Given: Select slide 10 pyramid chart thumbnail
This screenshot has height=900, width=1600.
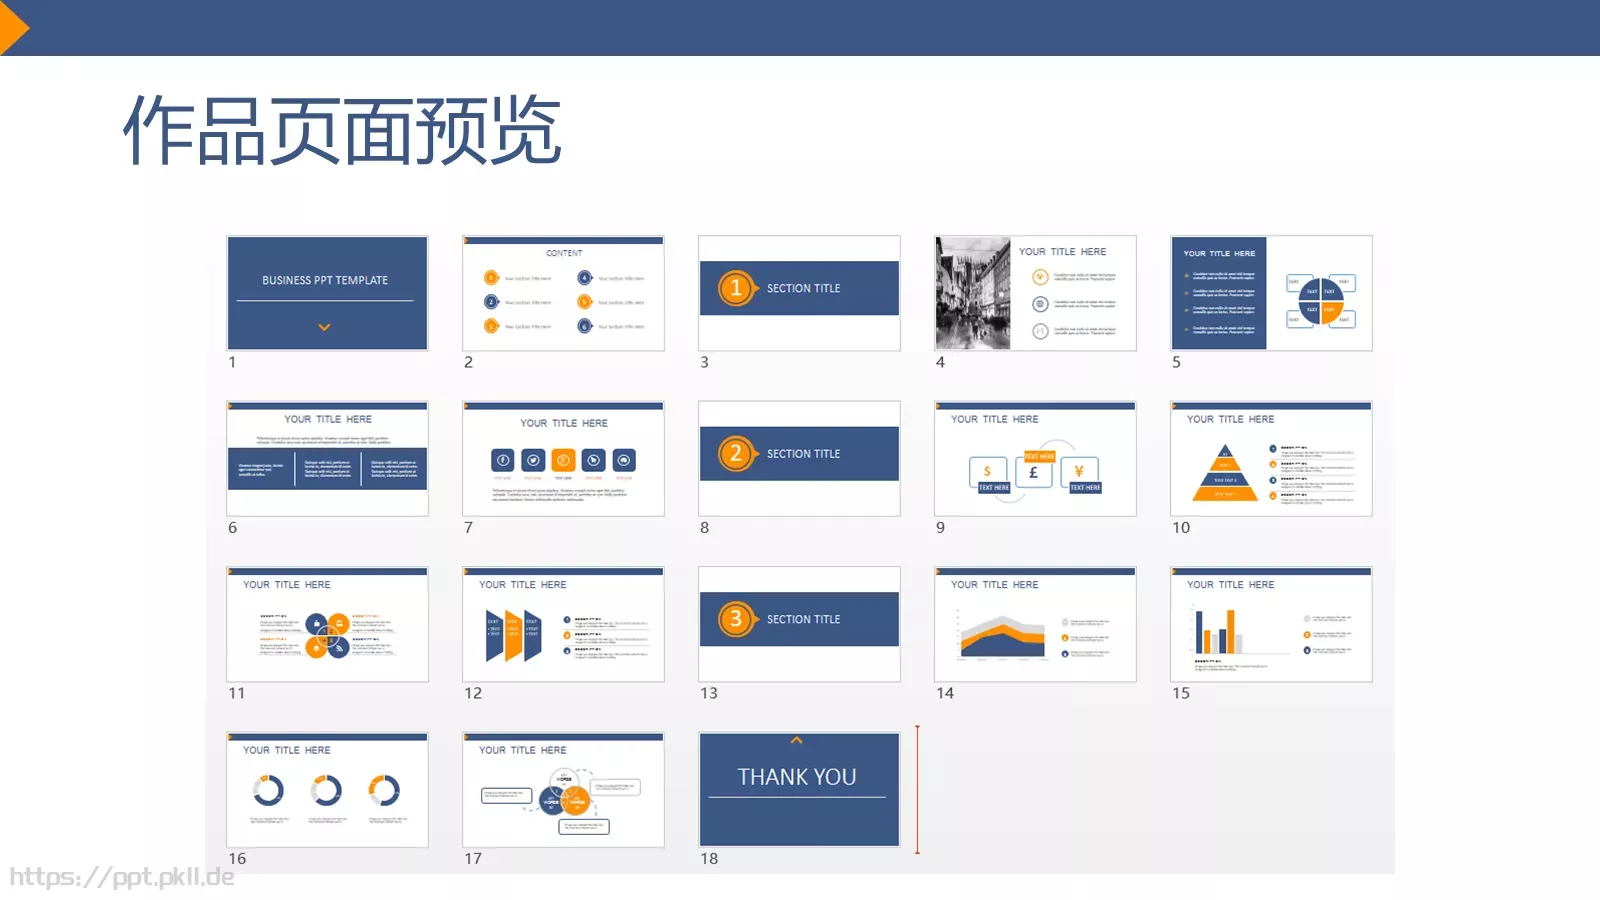Looking at the screenshot, I should [1271, 459].
